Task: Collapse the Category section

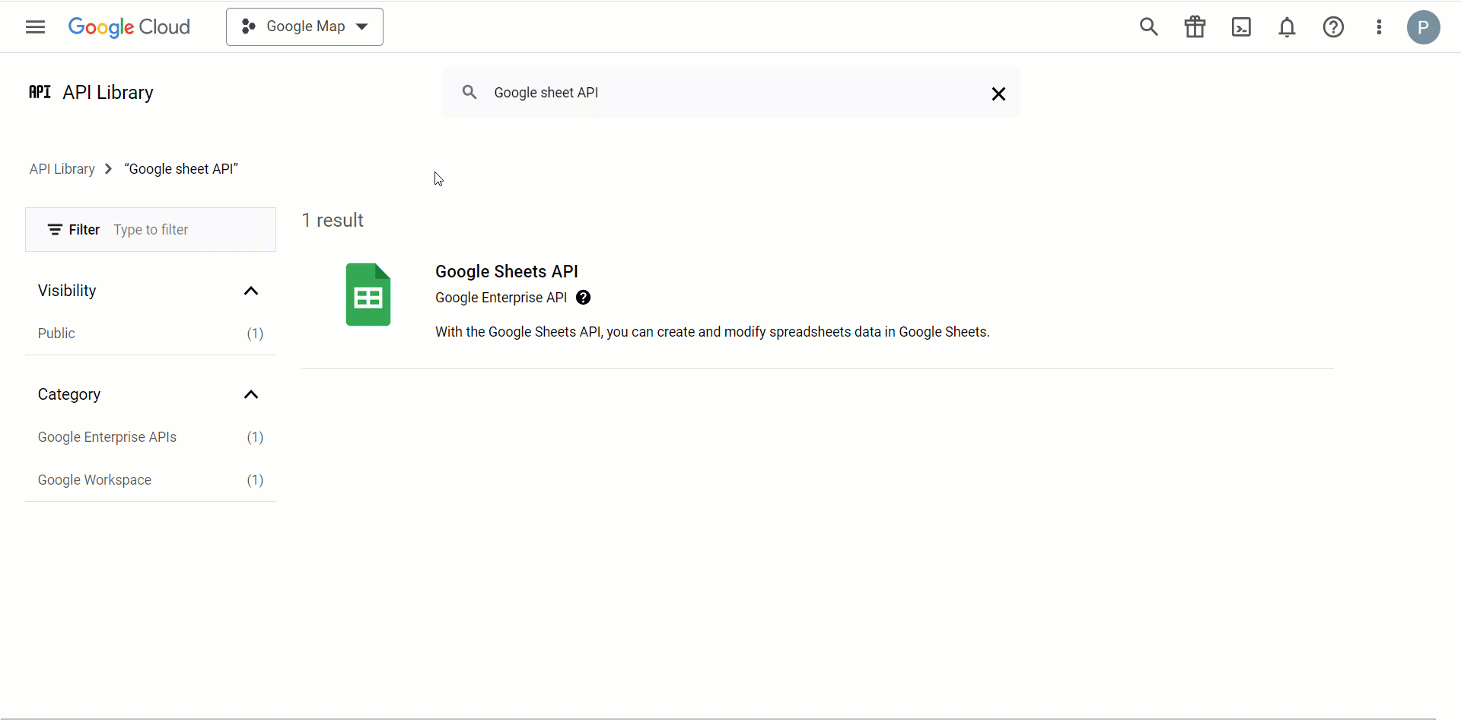Action: click(x=251, y=395)
